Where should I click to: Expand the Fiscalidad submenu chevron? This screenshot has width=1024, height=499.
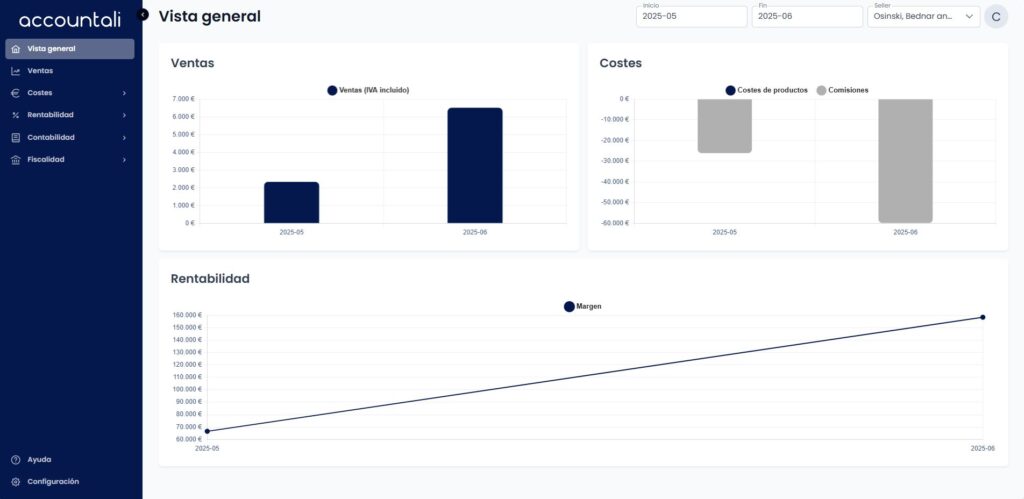pos(124,159)
